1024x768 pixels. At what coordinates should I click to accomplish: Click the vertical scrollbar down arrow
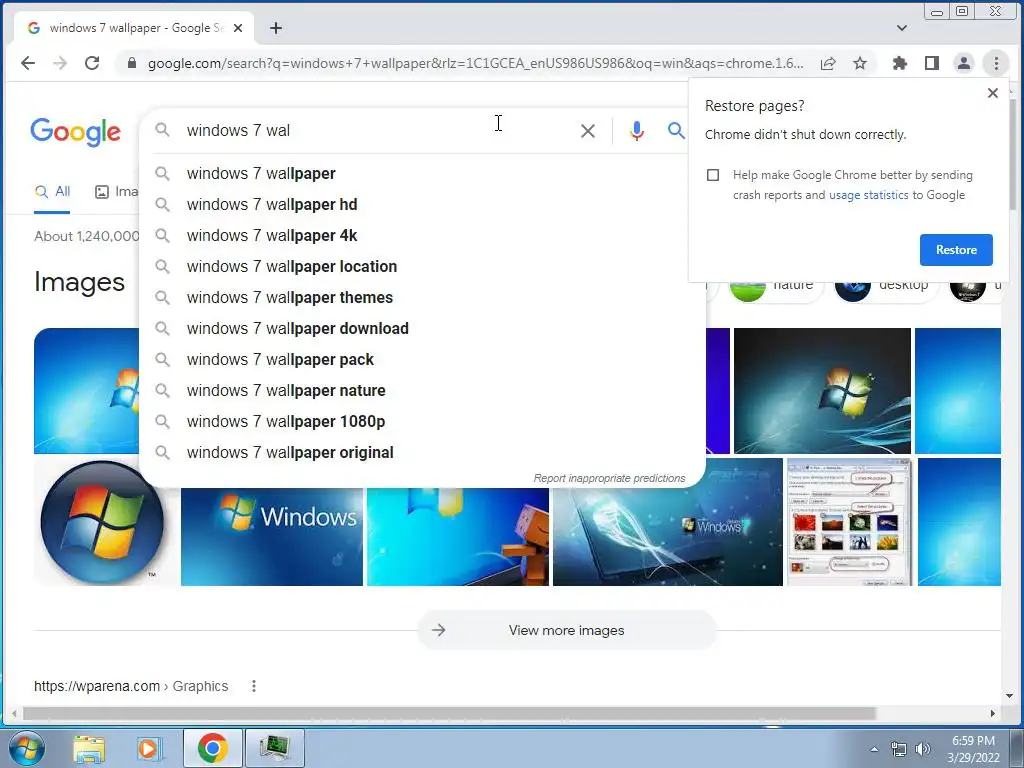coord(1010,696)
